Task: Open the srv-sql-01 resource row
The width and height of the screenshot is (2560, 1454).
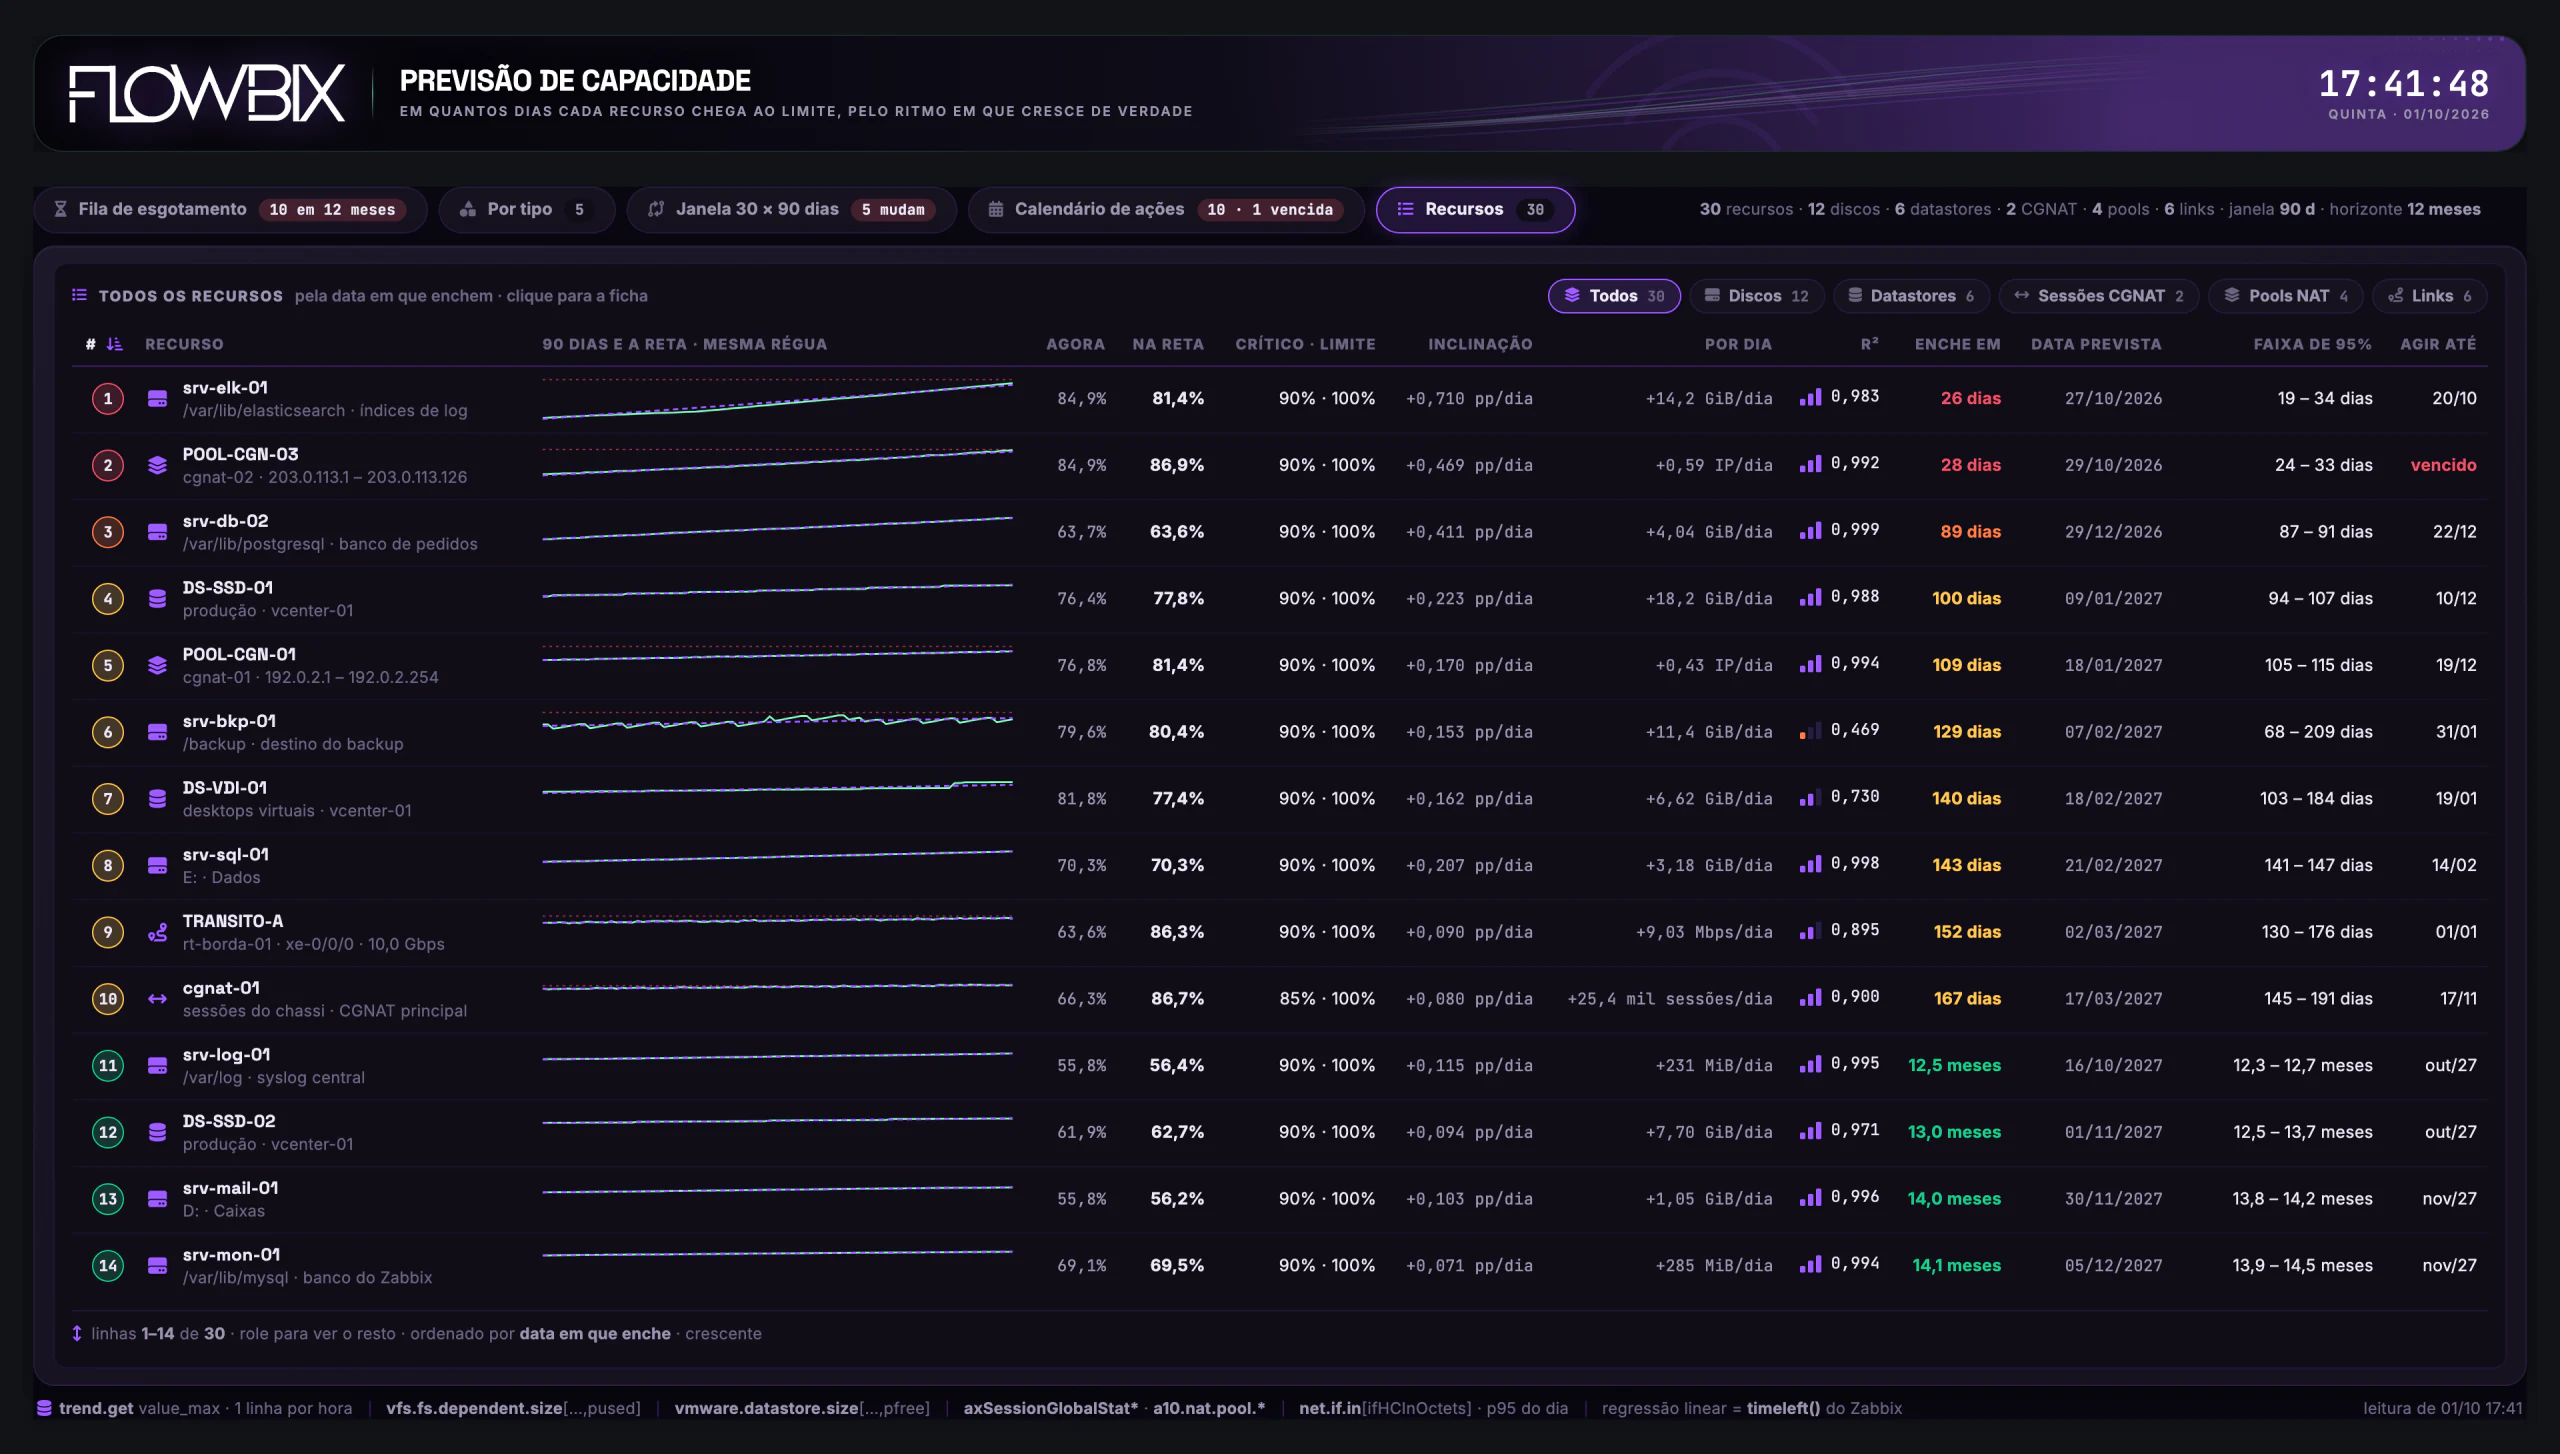Action: click(x=1279, y=865)
